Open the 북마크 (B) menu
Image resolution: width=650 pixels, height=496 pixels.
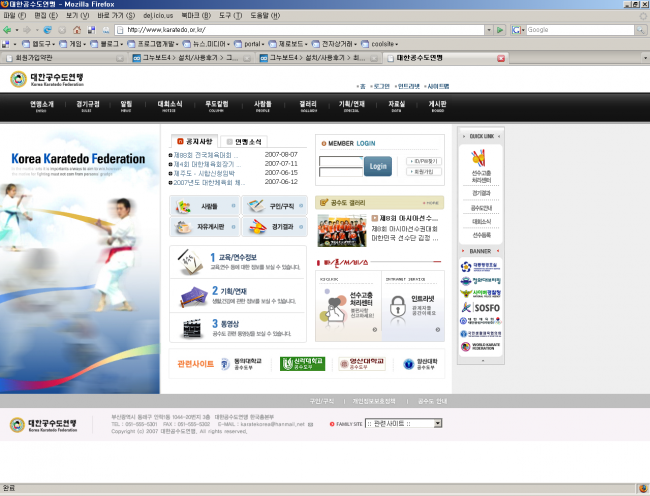[196, 15]
